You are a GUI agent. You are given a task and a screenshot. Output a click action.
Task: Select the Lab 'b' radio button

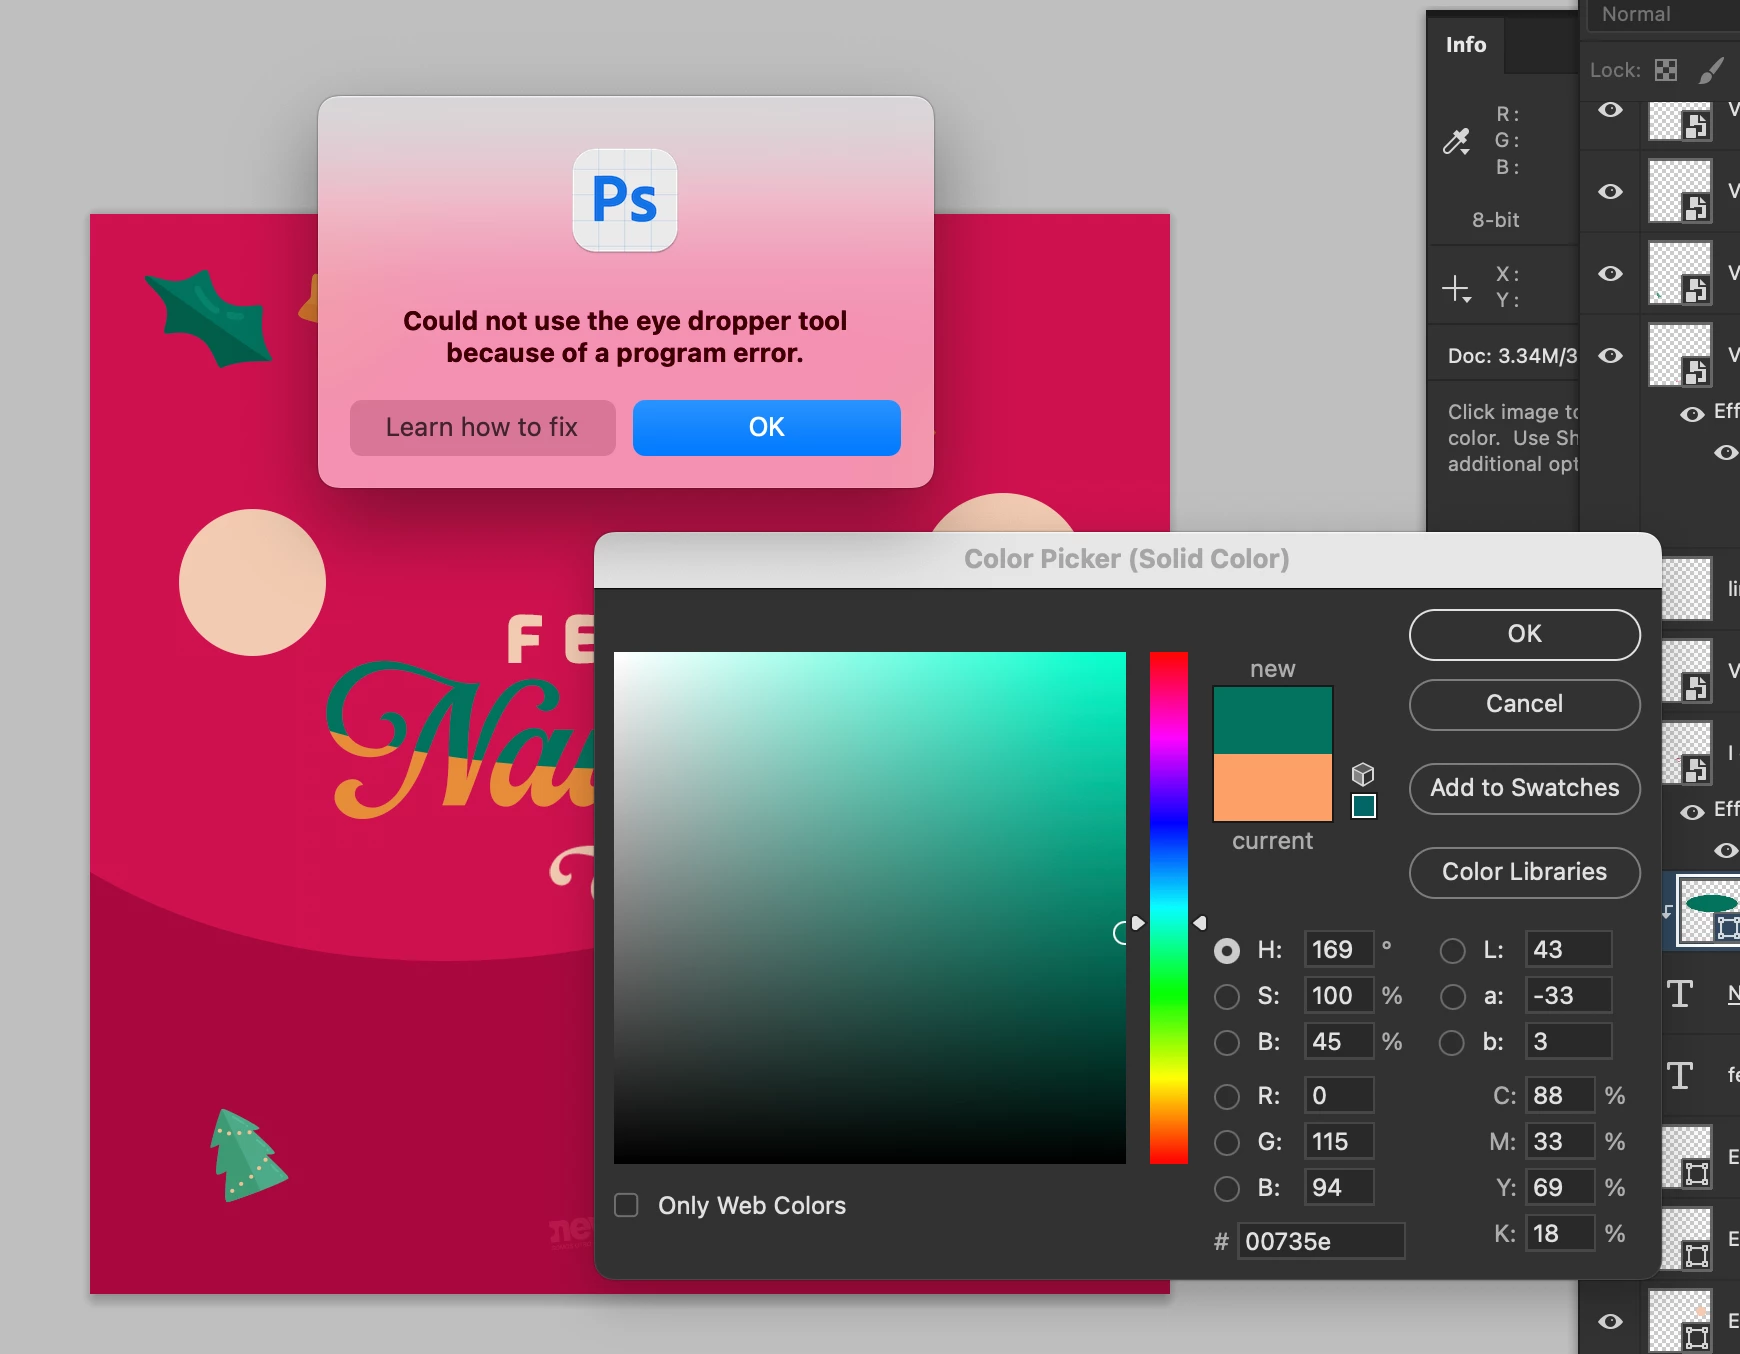pos(1453,1042)
